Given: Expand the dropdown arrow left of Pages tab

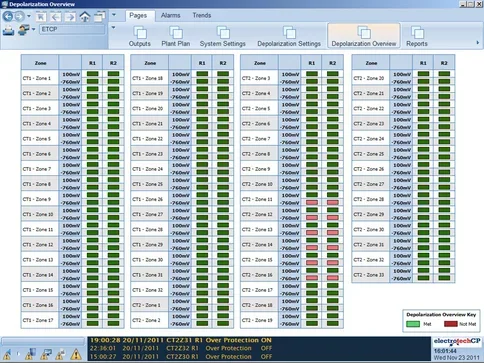Looking at the screenshot, I should [114, 15].
